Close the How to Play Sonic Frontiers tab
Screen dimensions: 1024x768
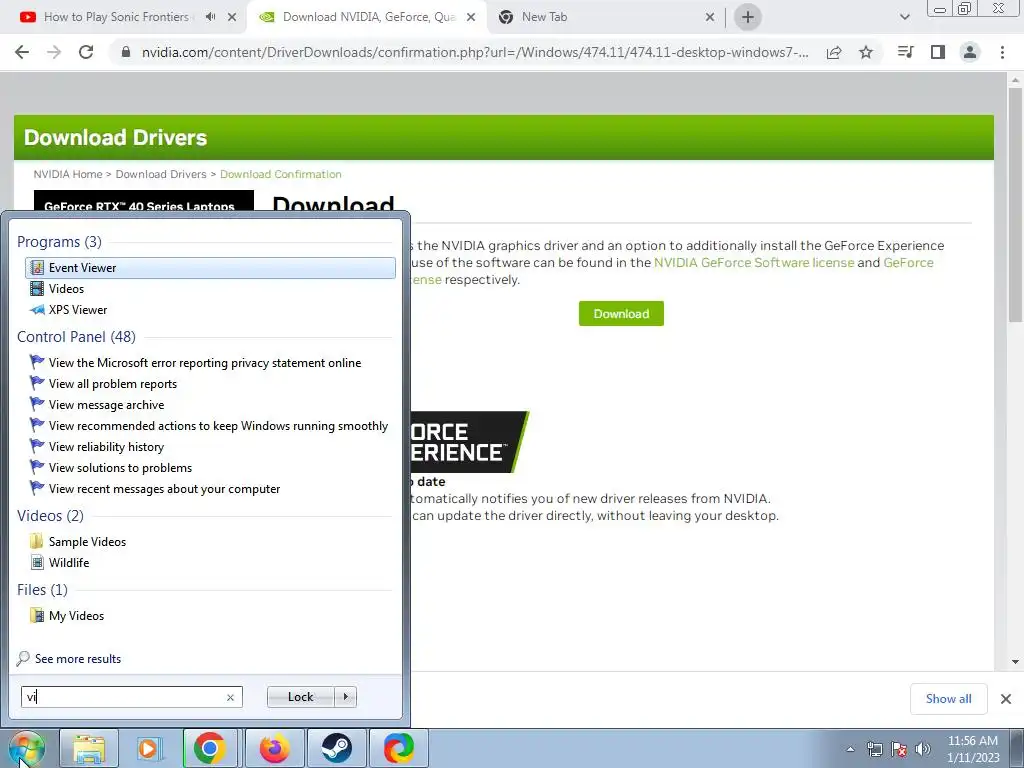point(232,17)
